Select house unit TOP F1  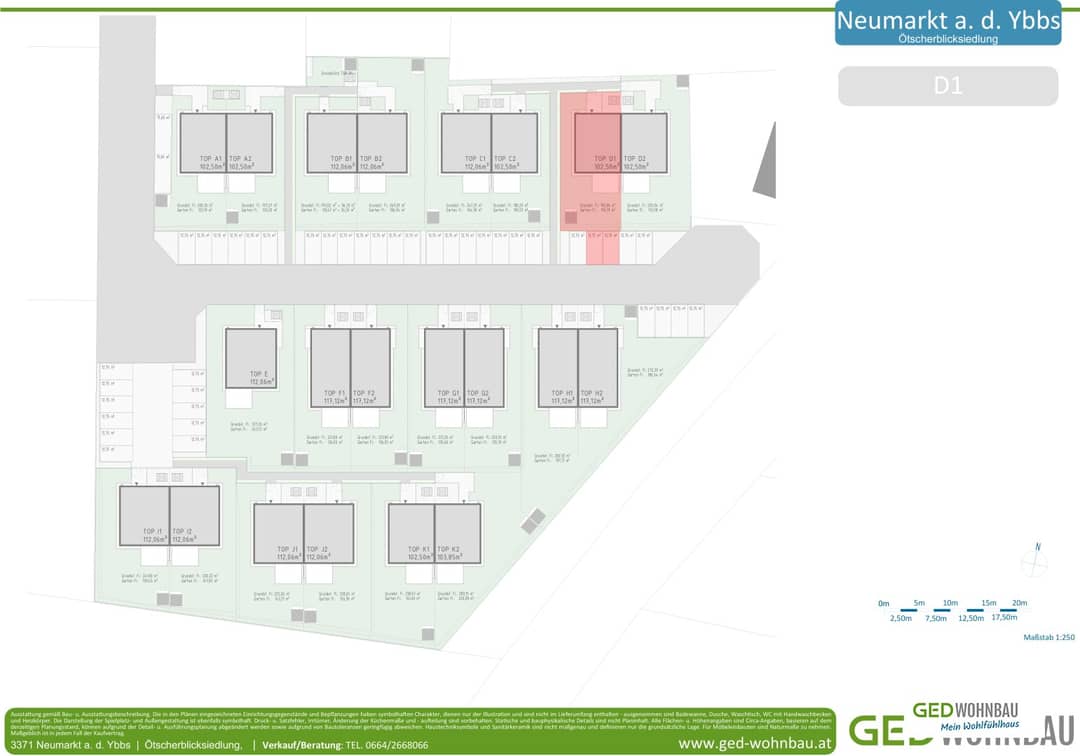pos(331,368)
